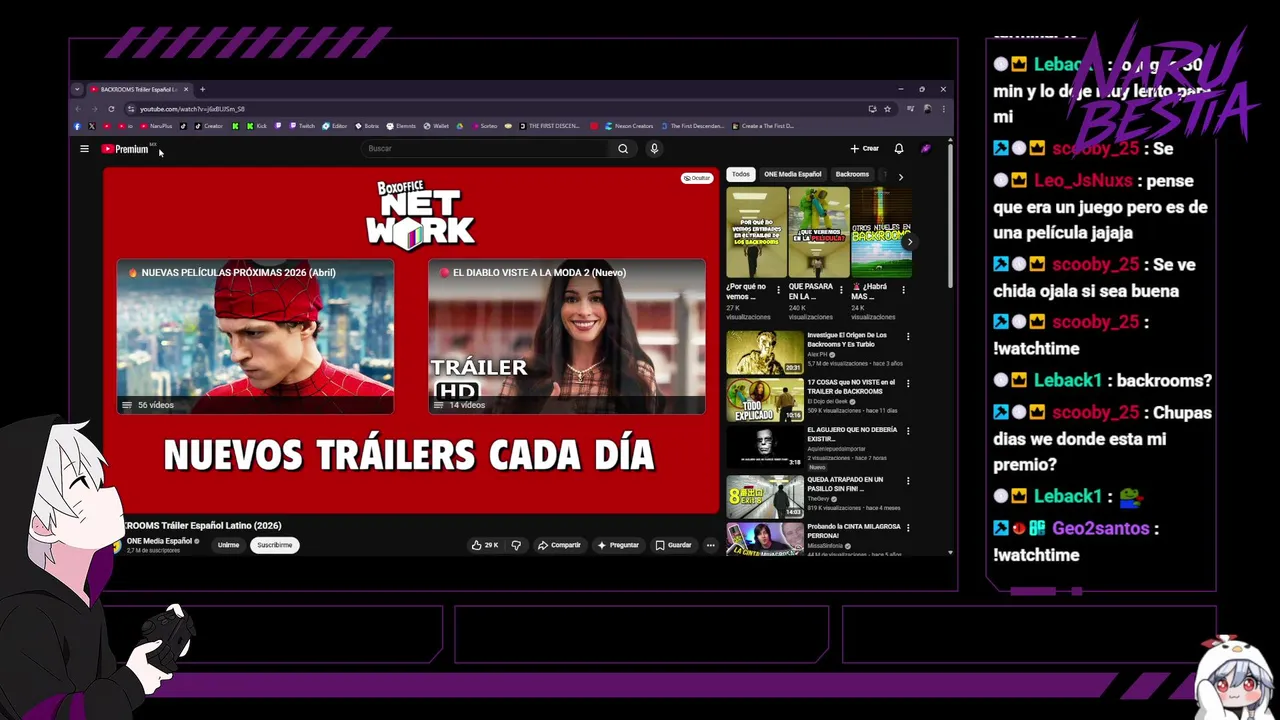Viewport: 1280px width, 720px height.
Task: Open a new browser tab
Action: (202, 89)
